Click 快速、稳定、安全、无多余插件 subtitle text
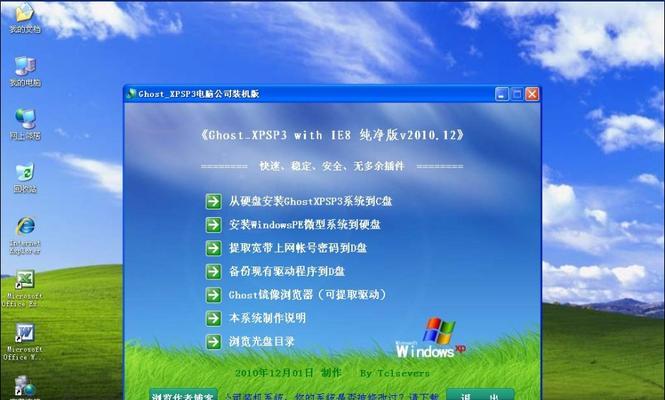 coord(332,166)
